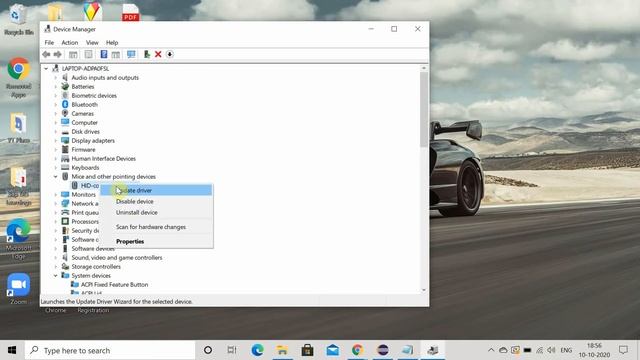
Task: Click the Properties toolbar icon
Action: tap(89, 54)
